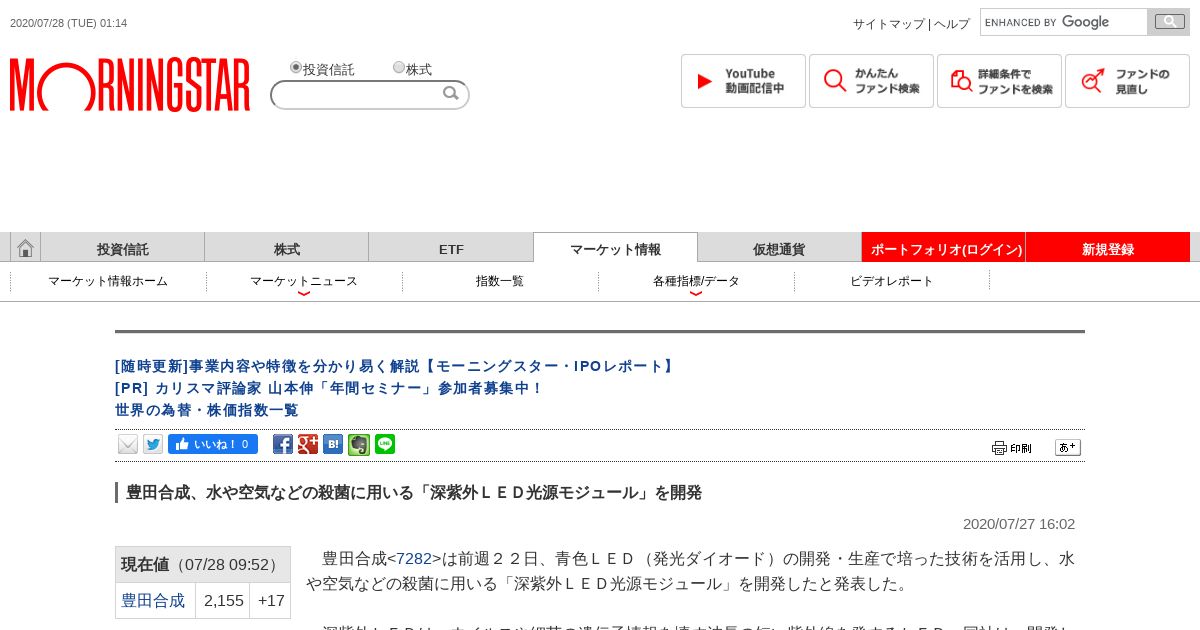Viewport: 1200px width, 630px height.
Task: Click the 印刷 print icon
Action: coord(1012,448)
